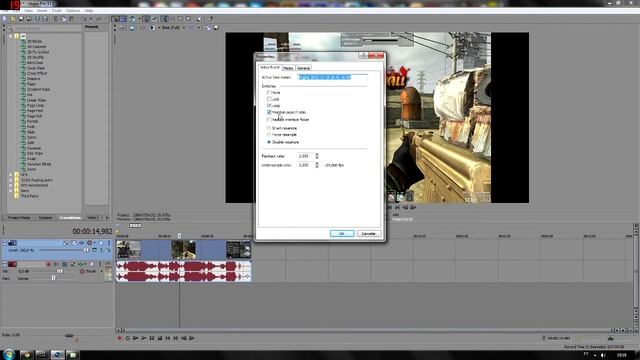Screen dimensions: 640x360
Task: Expand the GPU Accelerated folder
Action: click(11, 185)
